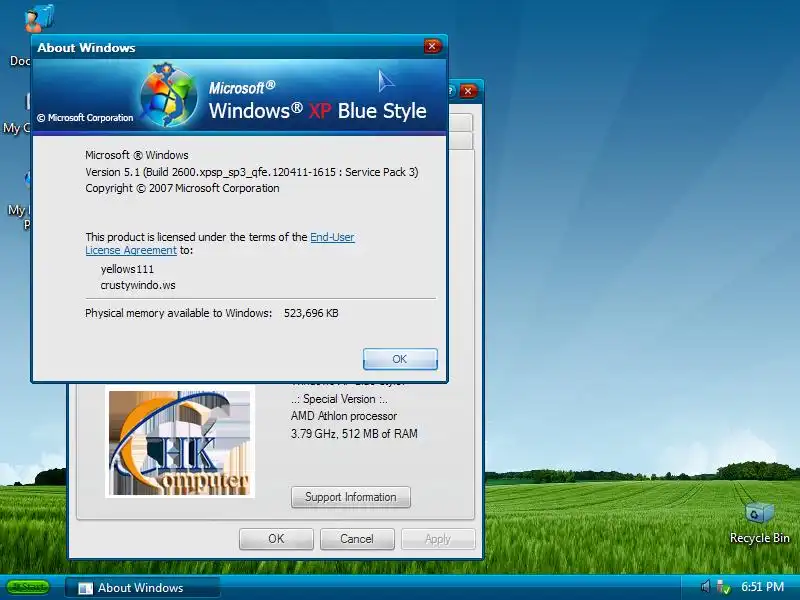Open the Start menu button

28,587
